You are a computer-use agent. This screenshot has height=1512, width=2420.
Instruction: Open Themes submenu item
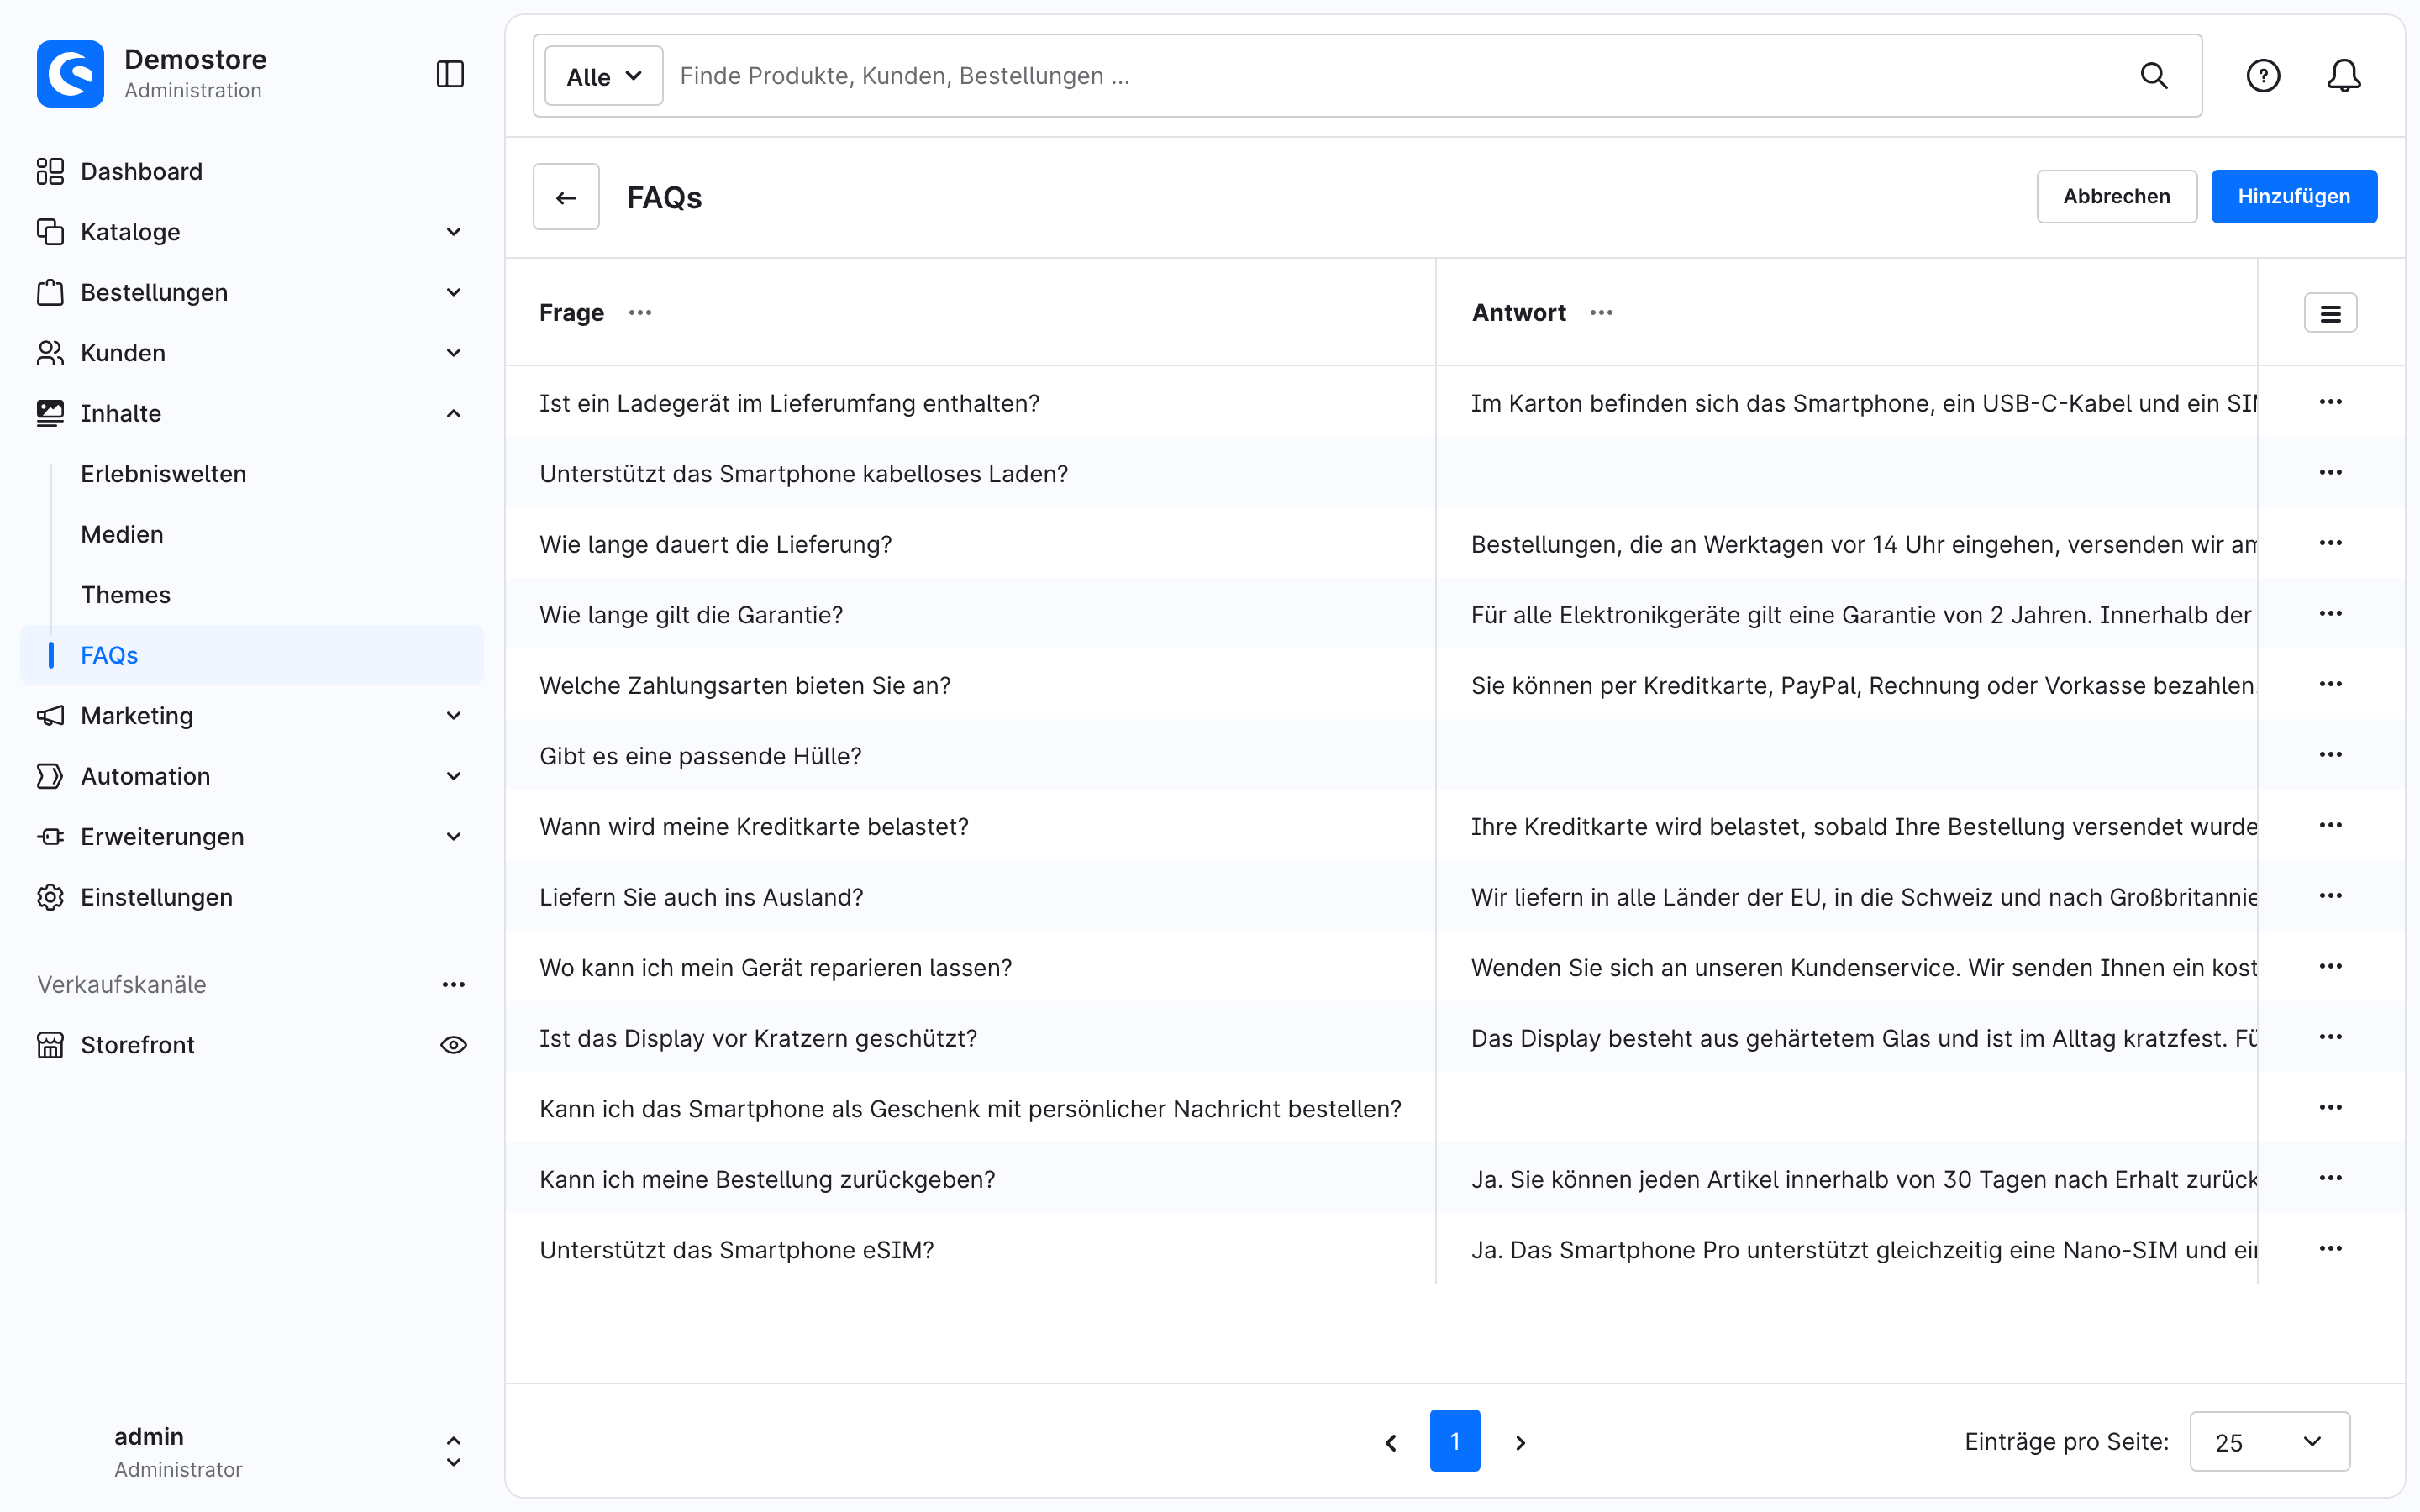[x=125, y=595]
